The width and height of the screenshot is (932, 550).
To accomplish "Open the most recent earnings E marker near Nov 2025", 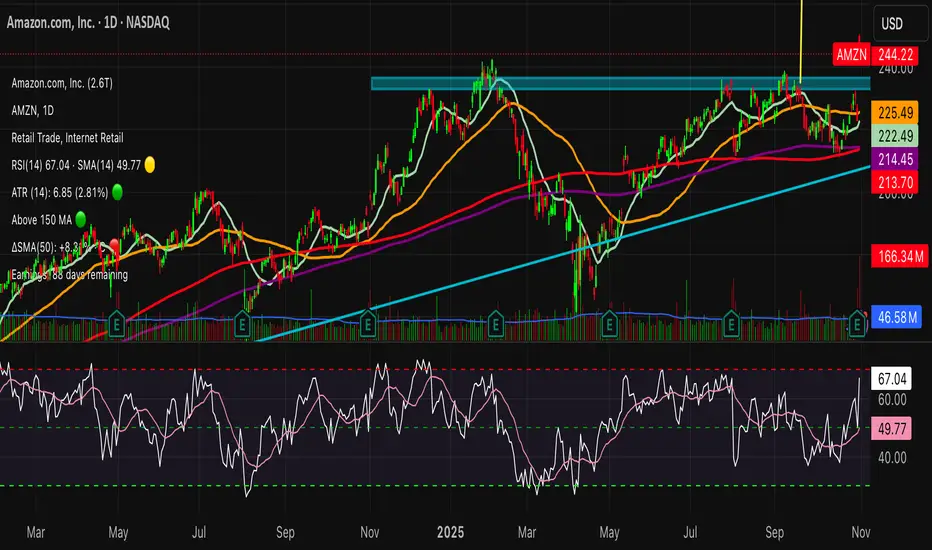I will pos(857,325).
